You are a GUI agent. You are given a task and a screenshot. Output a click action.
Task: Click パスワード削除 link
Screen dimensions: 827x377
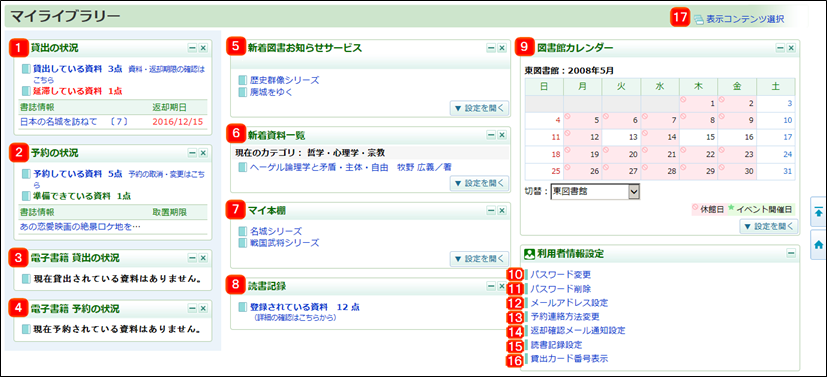click(560, 288)
